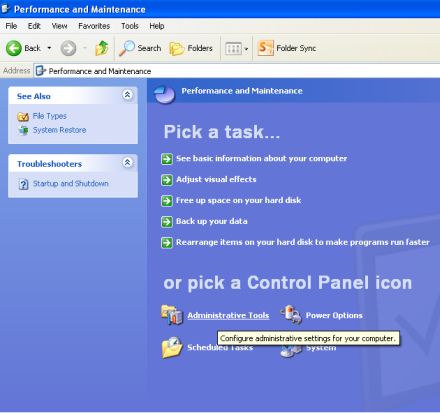The height and width of the screenshot is (413, 440).
Task: Open the Help menu
Action: [157, 26]
